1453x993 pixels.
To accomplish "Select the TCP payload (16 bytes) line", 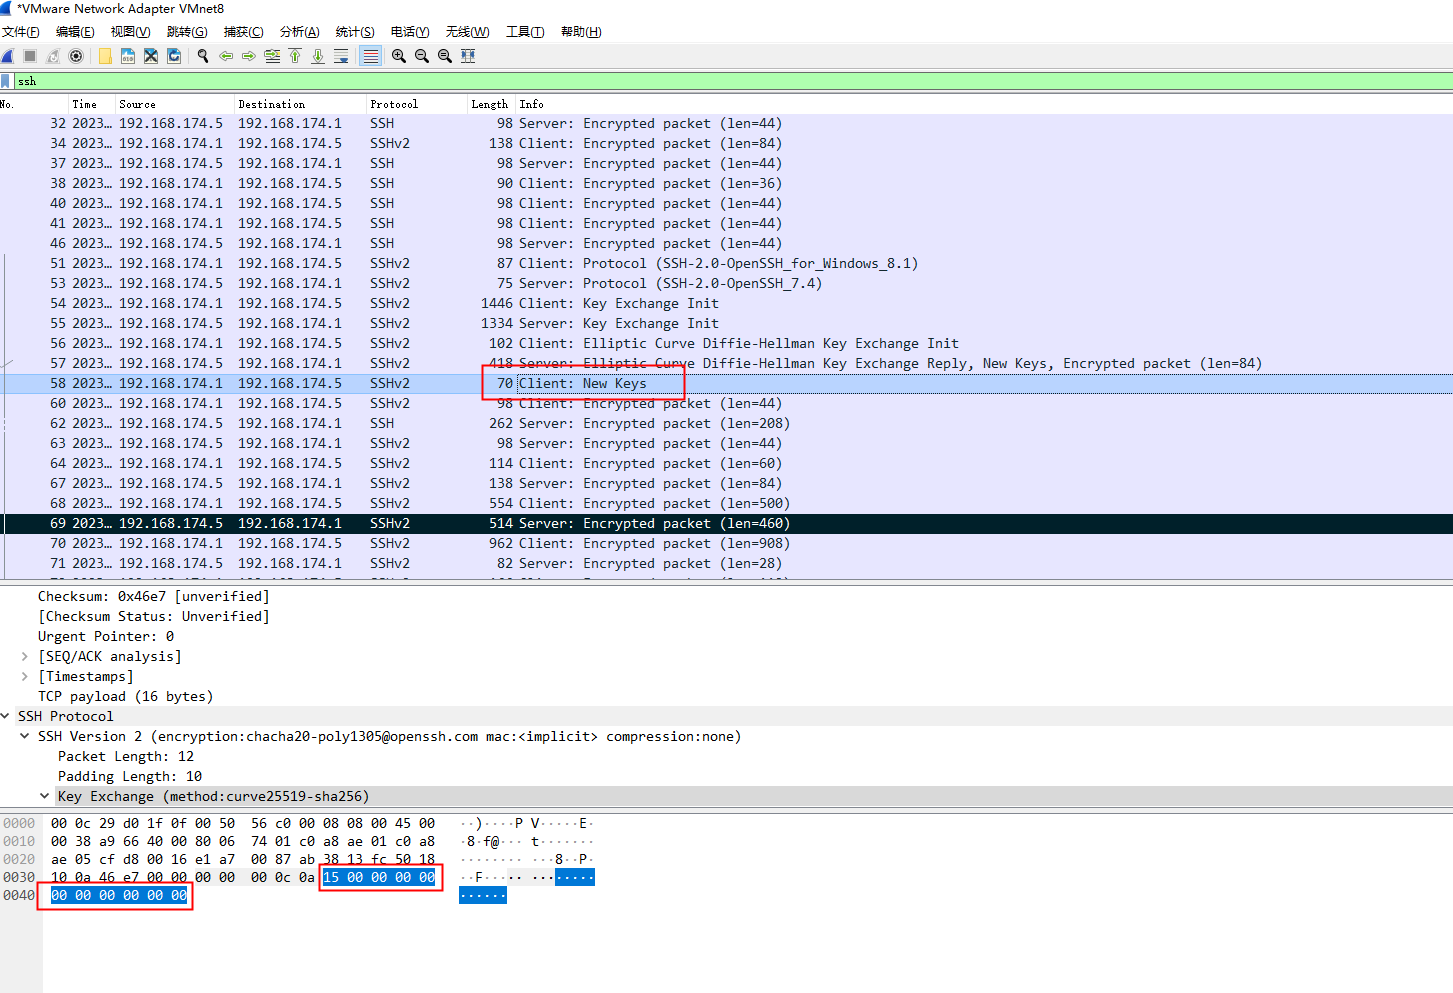I will point(125,697).
